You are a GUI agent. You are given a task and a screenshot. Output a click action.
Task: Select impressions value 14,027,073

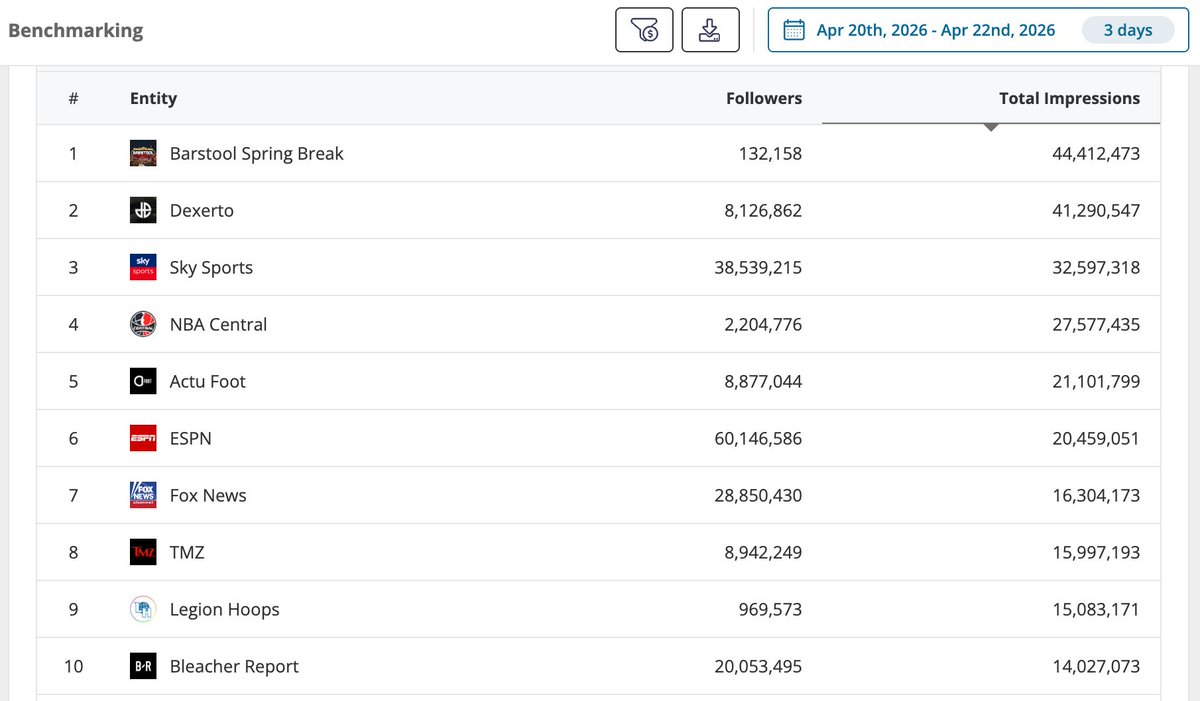coord(1094,666)
